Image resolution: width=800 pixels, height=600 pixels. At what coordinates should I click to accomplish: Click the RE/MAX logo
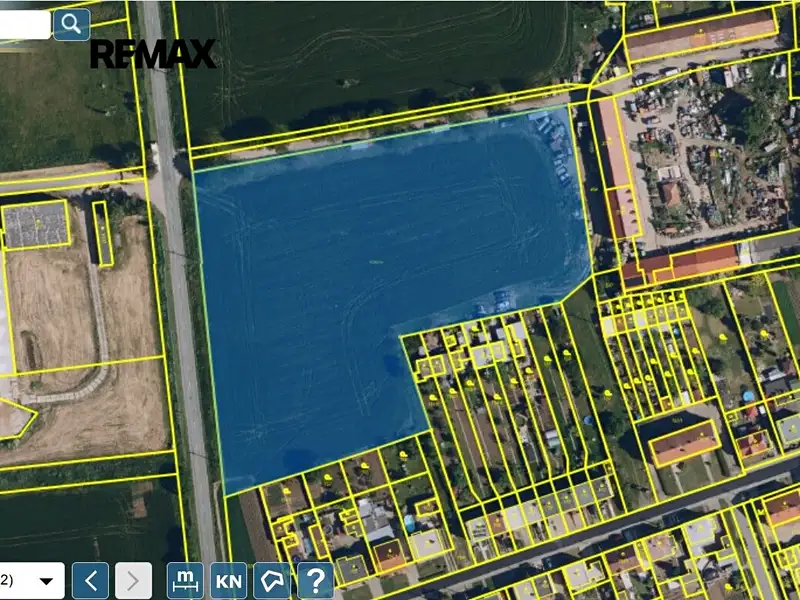(x=153, y=54)
